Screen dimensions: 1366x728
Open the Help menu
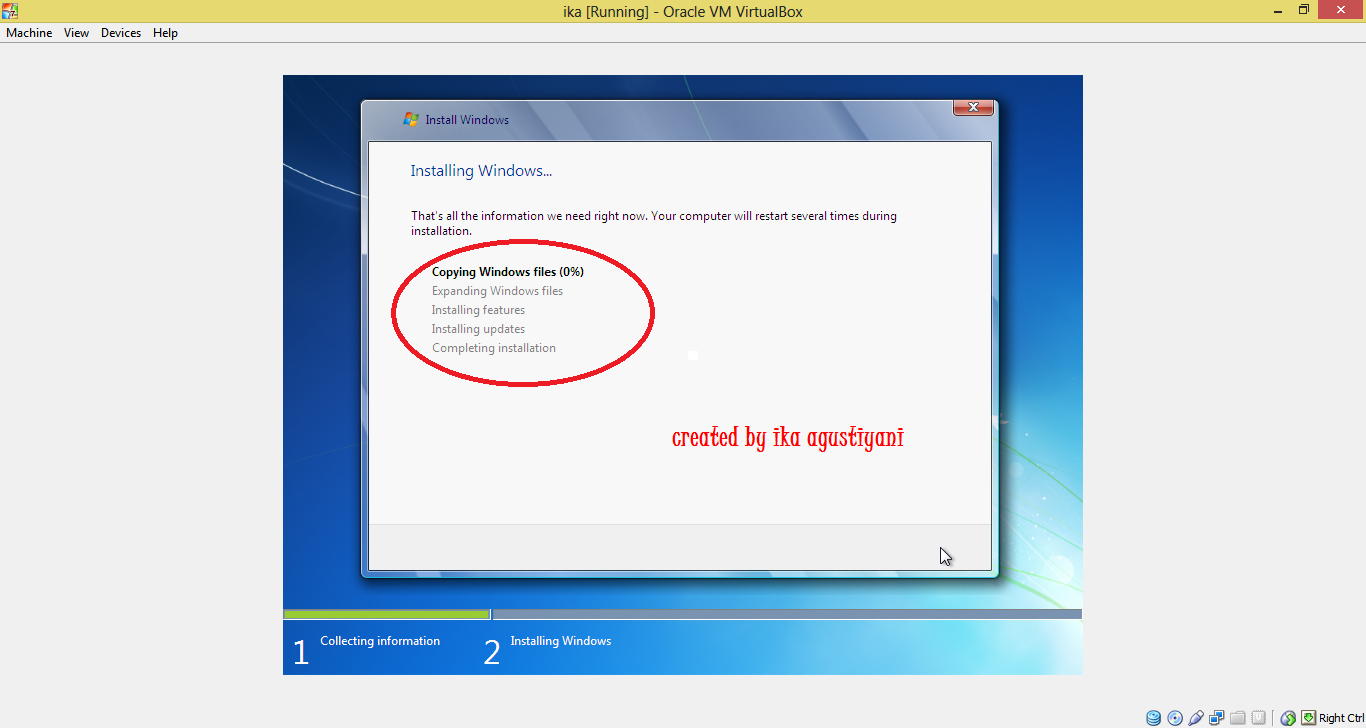[x=165, y=32]
